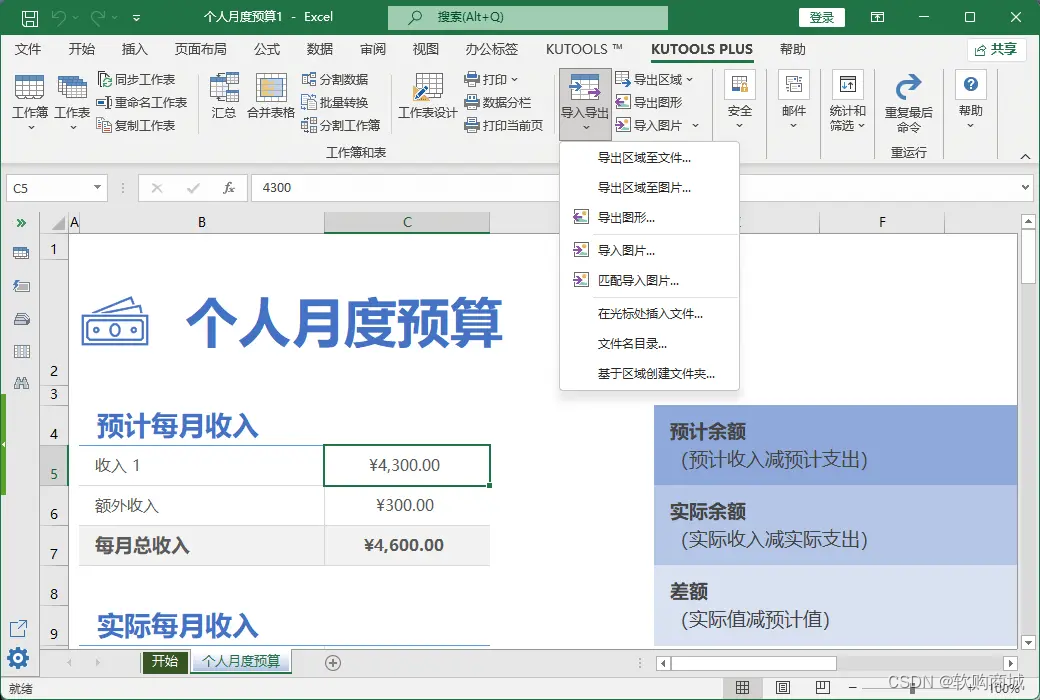Expand the 导出区域 dropdown

click(690, 80)
